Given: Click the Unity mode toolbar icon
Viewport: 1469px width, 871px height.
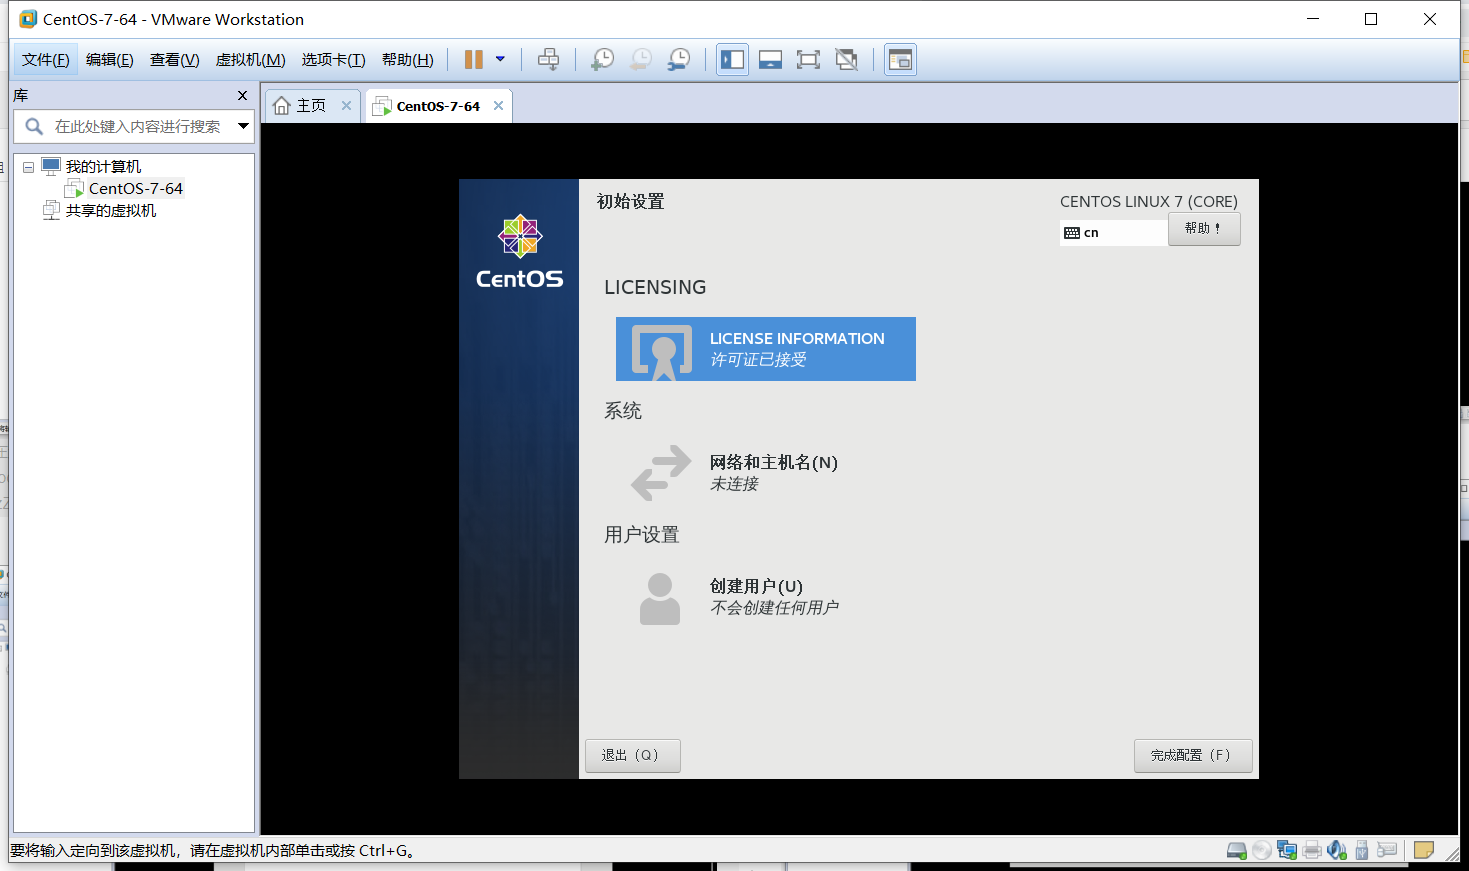Looking at the screenshot, I should (x=847, y=60).
